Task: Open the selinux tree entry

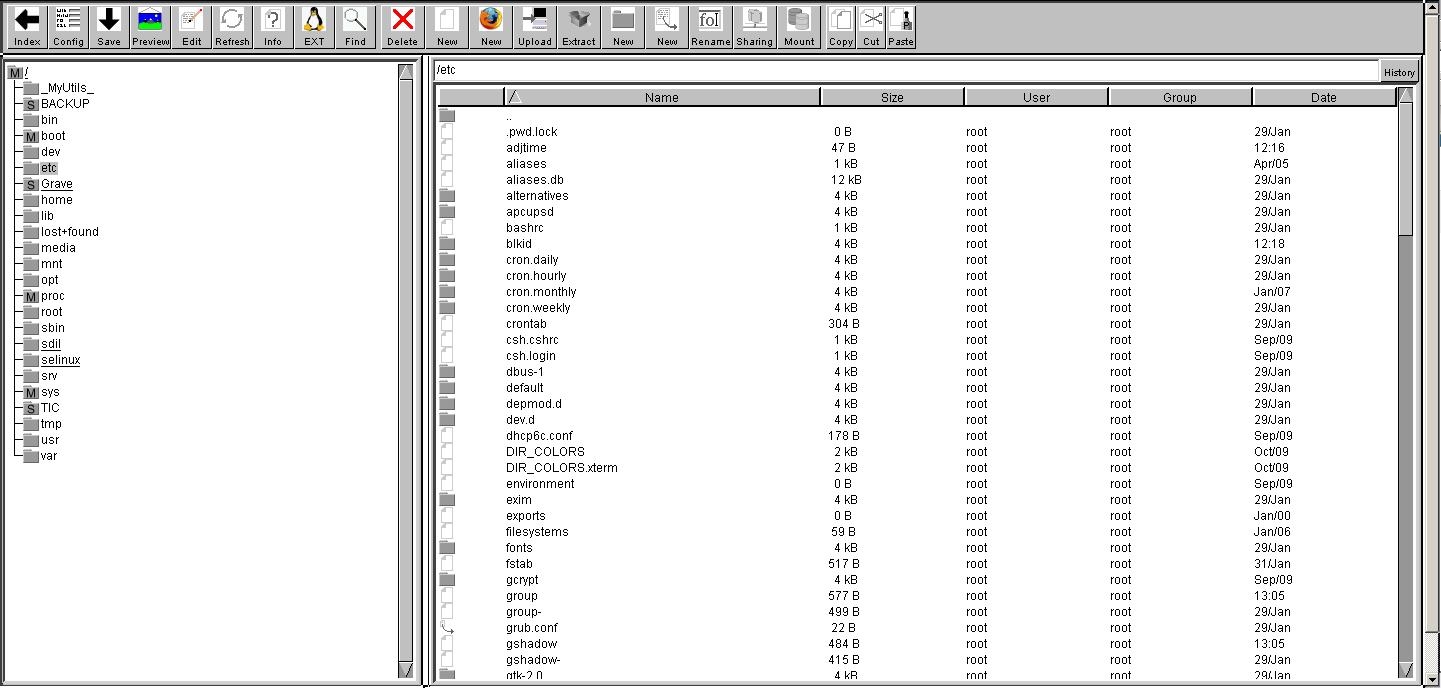Action: 60,360
